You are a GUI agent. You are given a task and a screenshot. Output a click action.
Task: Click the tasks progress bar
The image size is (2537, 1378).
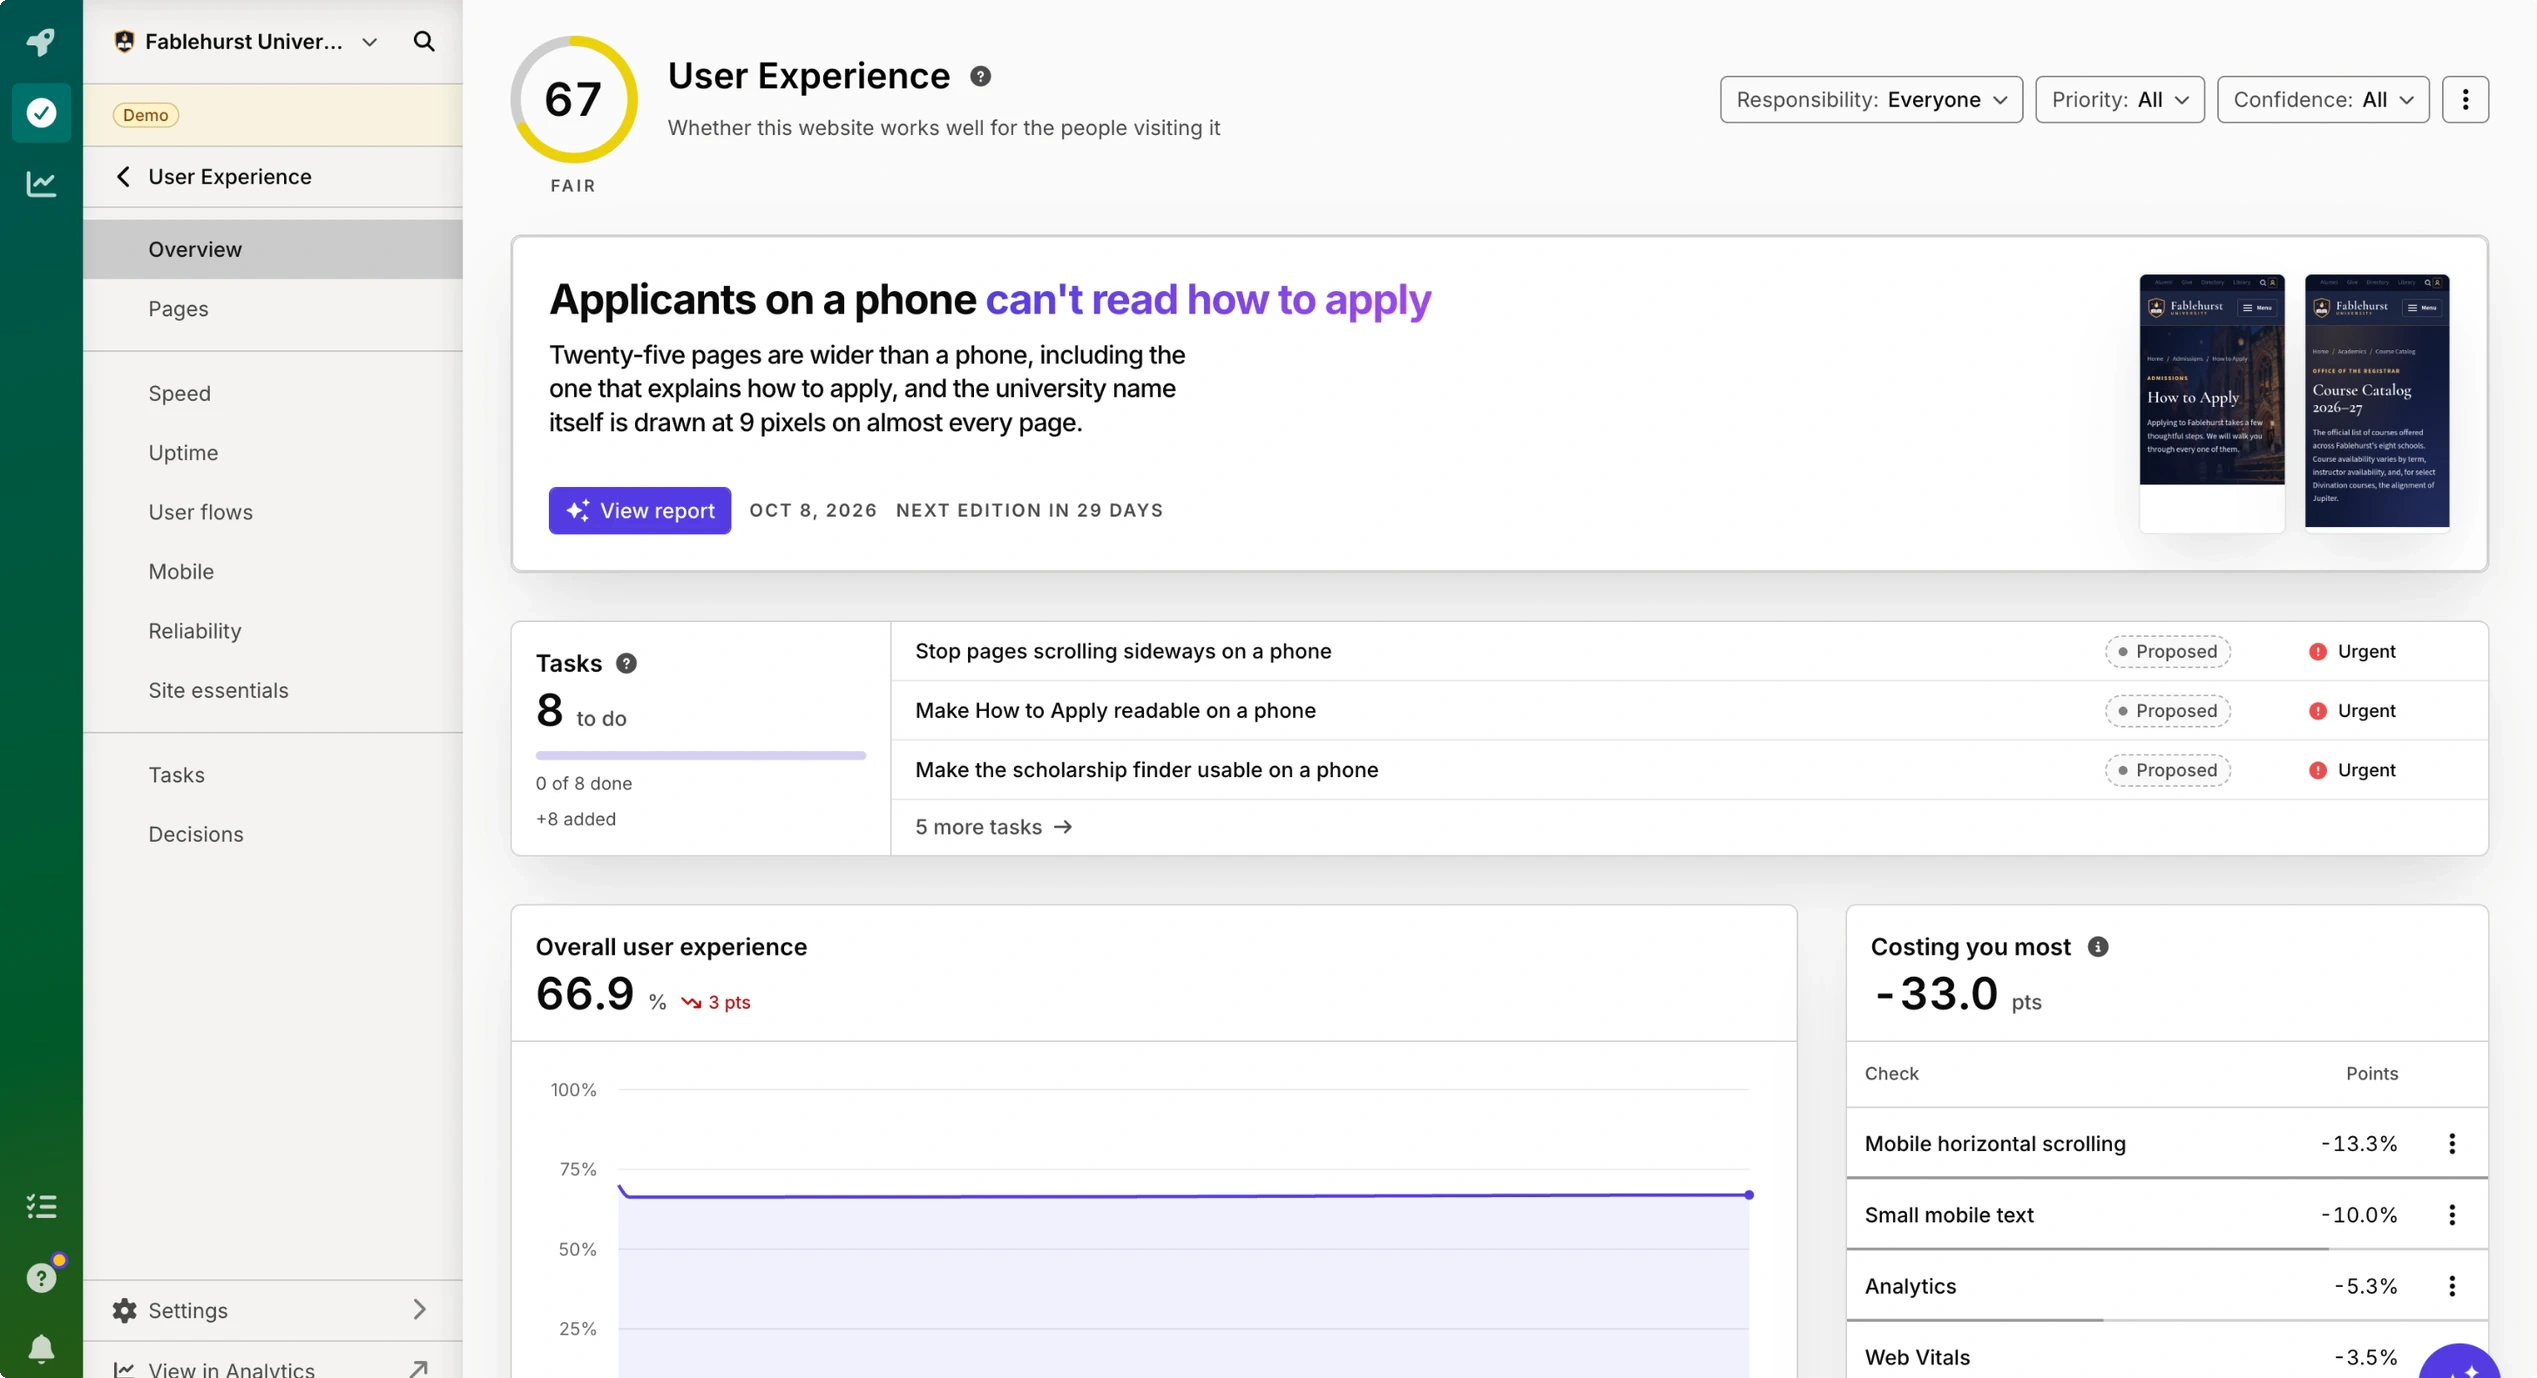tap(700, 755)
